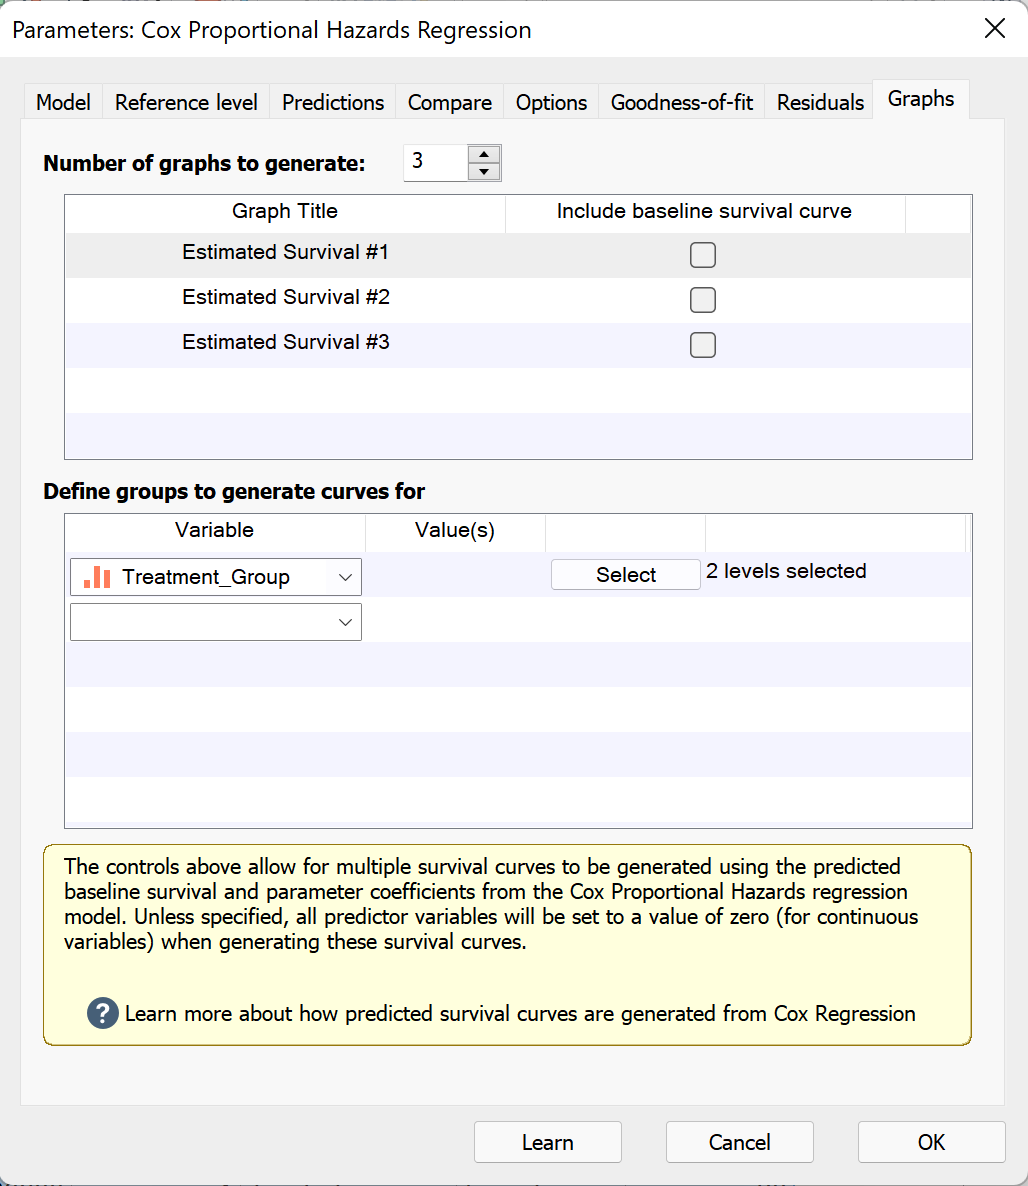Viewport: 1028px width, 1186px height.
Task: Increase number of graphs with up stepper arrow
Action: (x=483, y=153)
